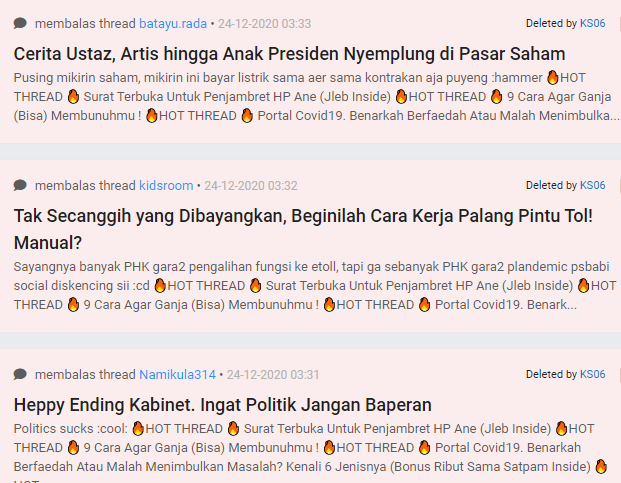Open user profile Namikula314
The image size is (621, 483).
[x=177, y=375]
